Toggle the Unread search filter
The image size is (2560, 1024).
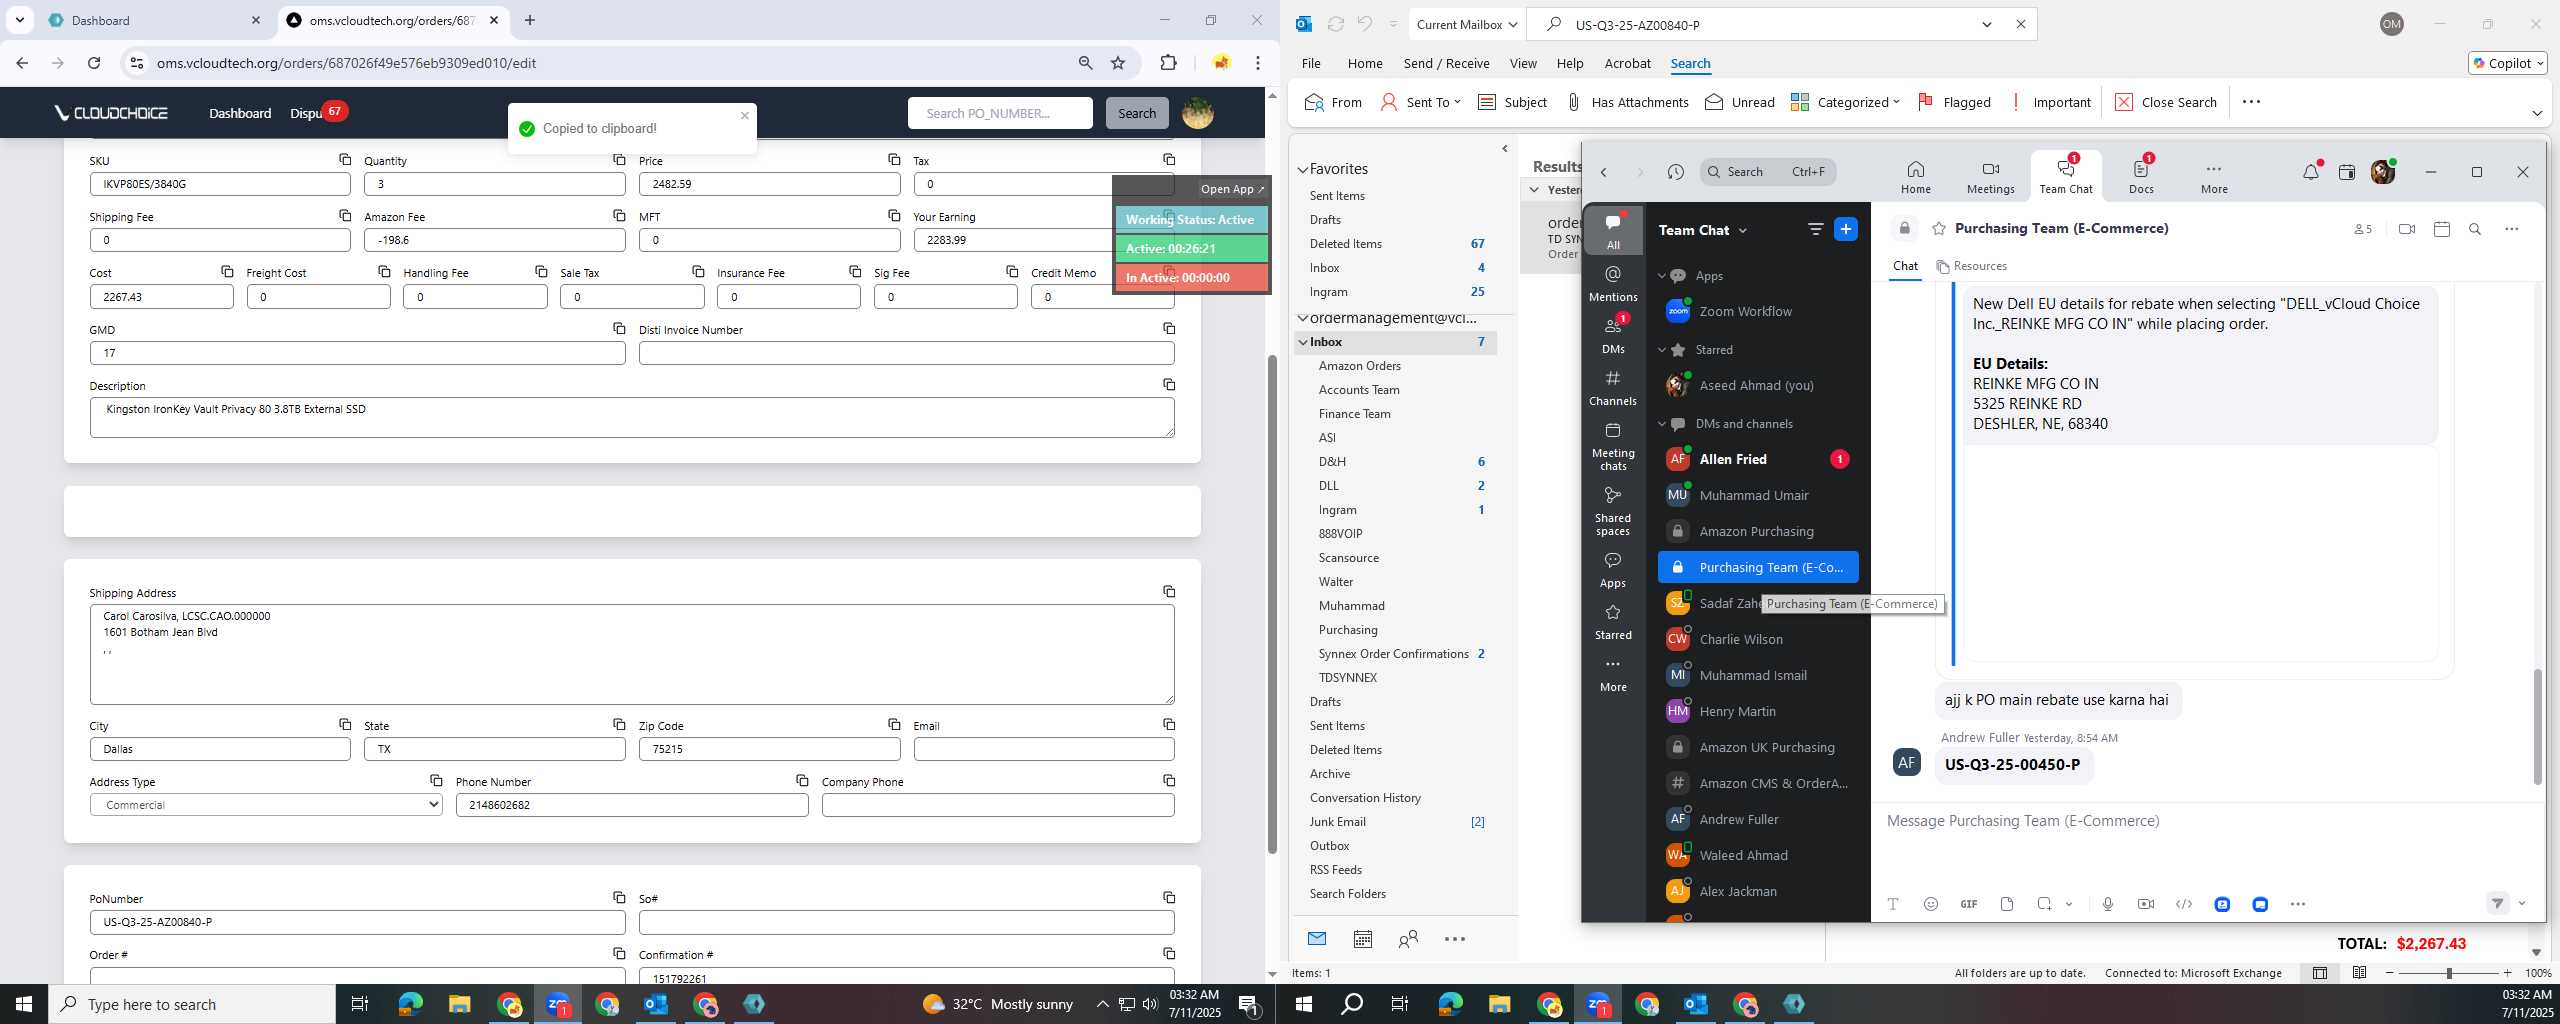[x=1740, y=102]
